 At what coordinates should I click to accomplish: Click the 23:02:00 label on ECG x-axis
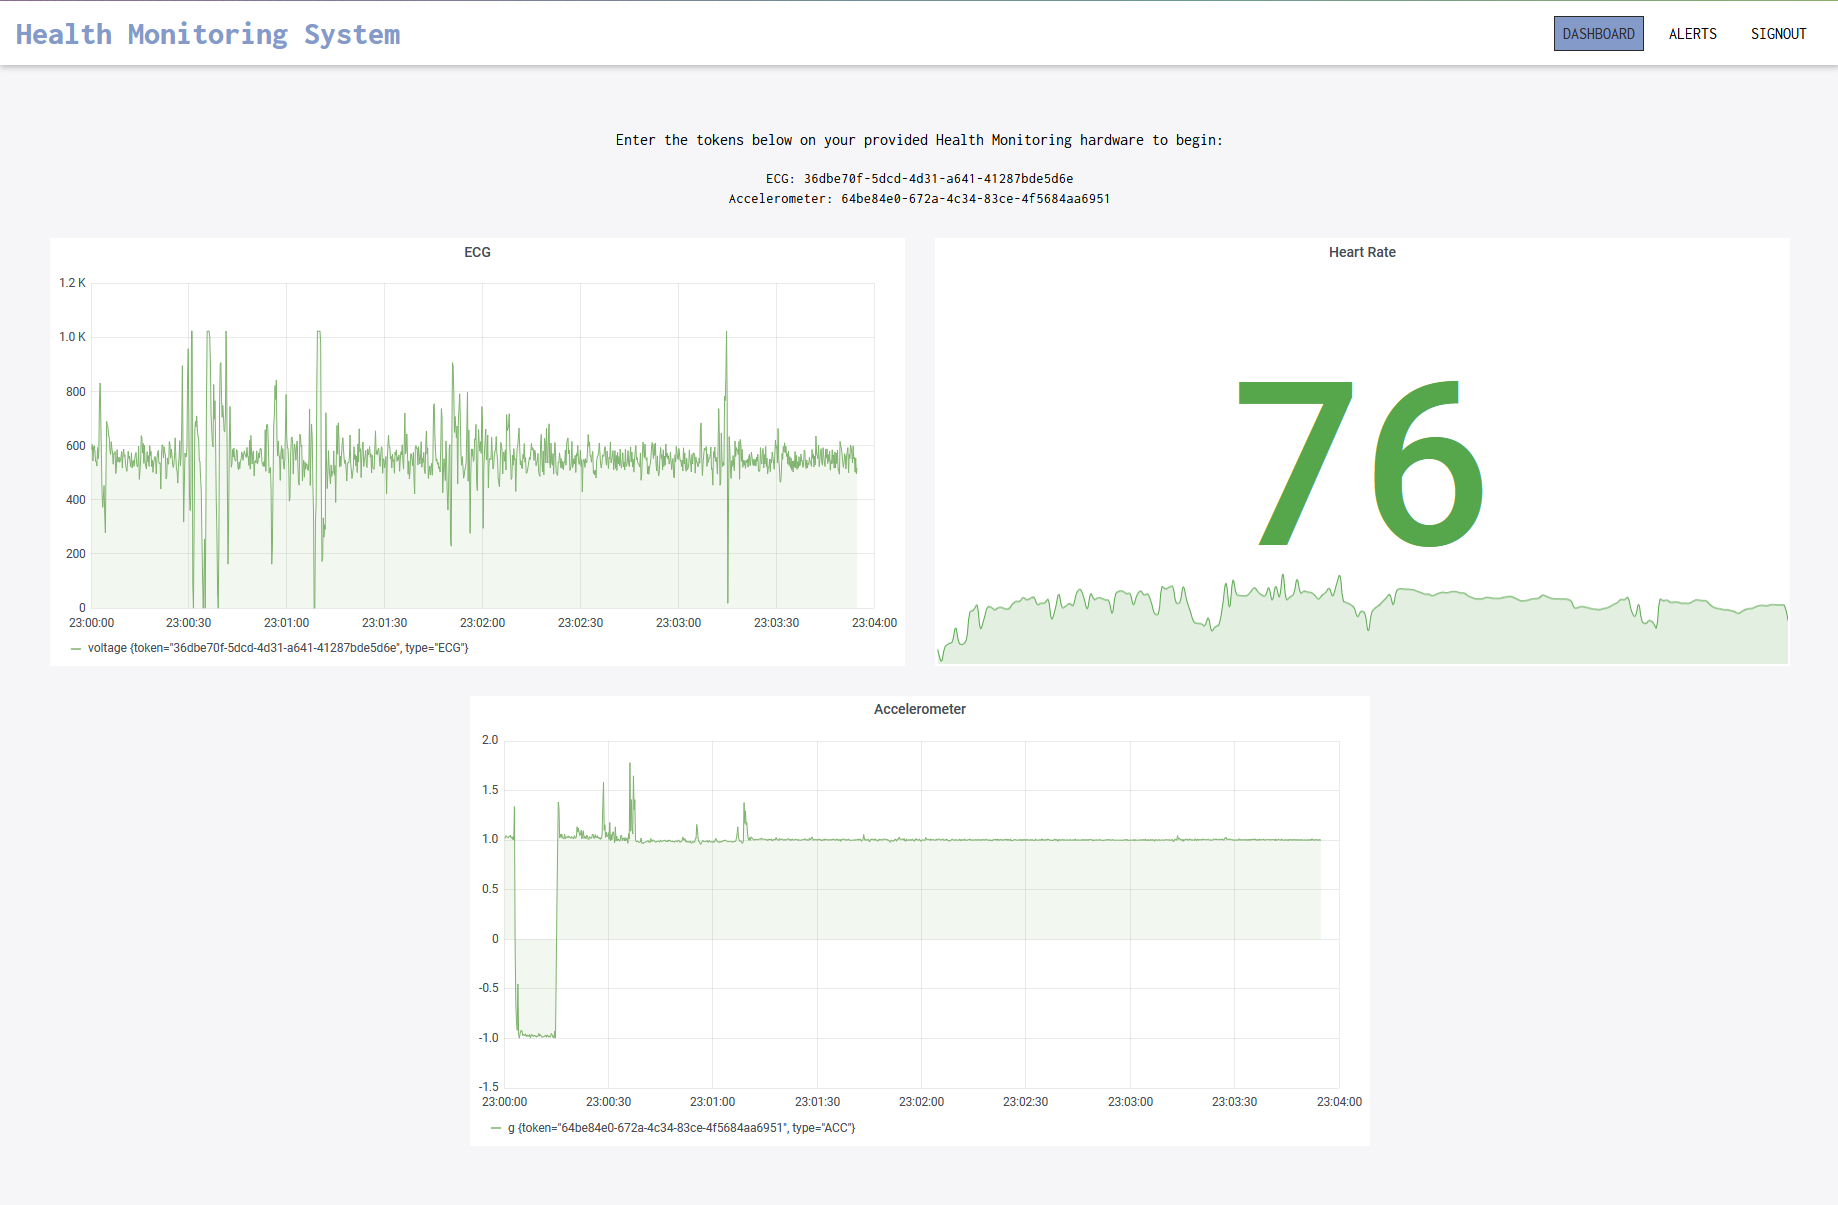pyautogui.click(x=482, y=623)
